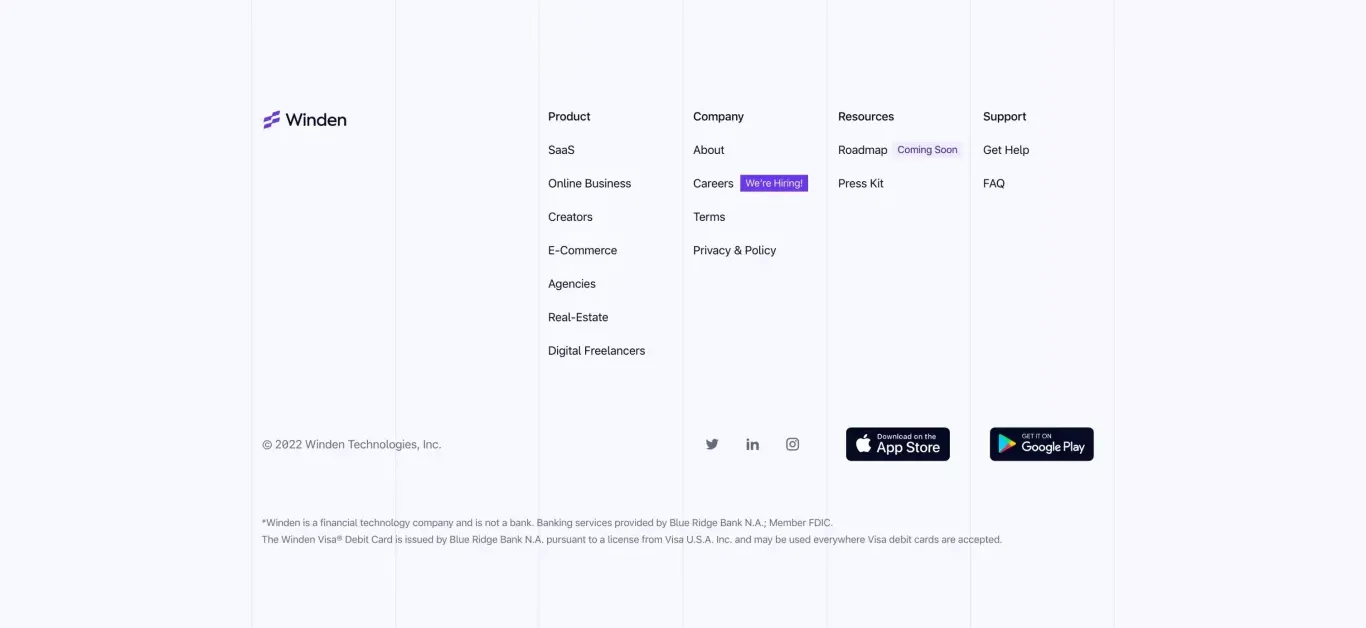The height and width of the screenshot is (628, 1366).
Task: Open the Instagram social icon
Action: coord(792,444)
